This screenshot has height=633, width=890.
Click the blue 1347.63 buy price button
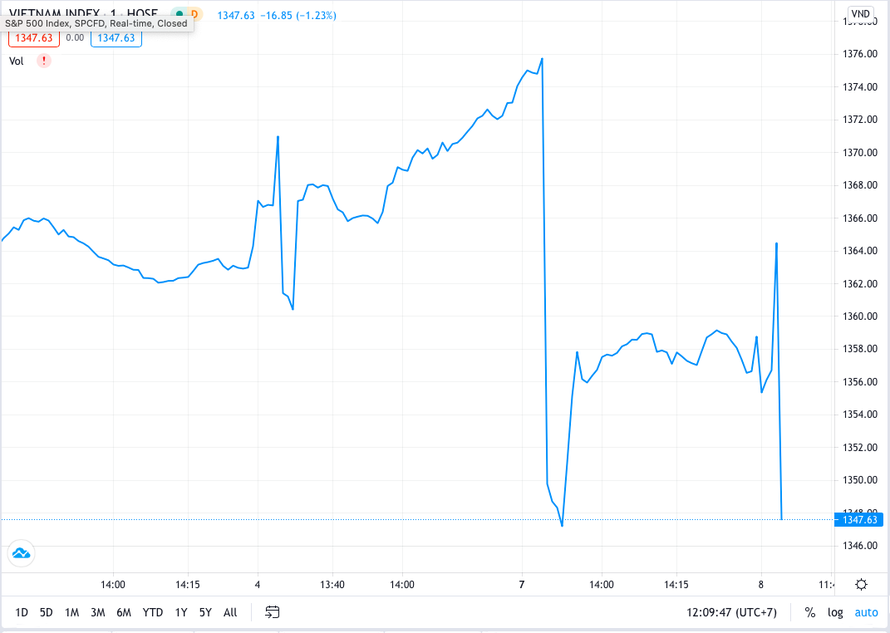pyautogui.click(x=116, y=38)
